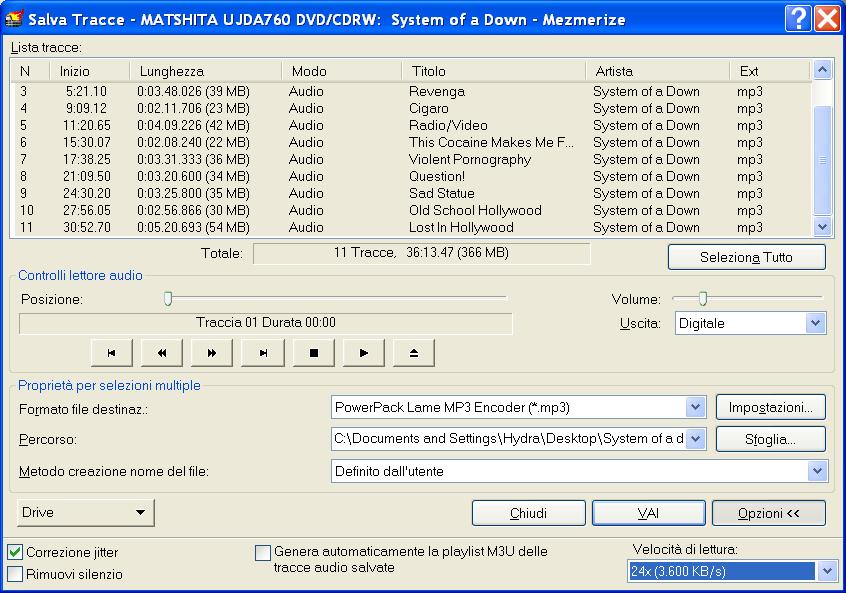This screenshot has height=593, width=846.
Task: Enable the Rimuovi silenzio checkbox
Action: [16, 574]
